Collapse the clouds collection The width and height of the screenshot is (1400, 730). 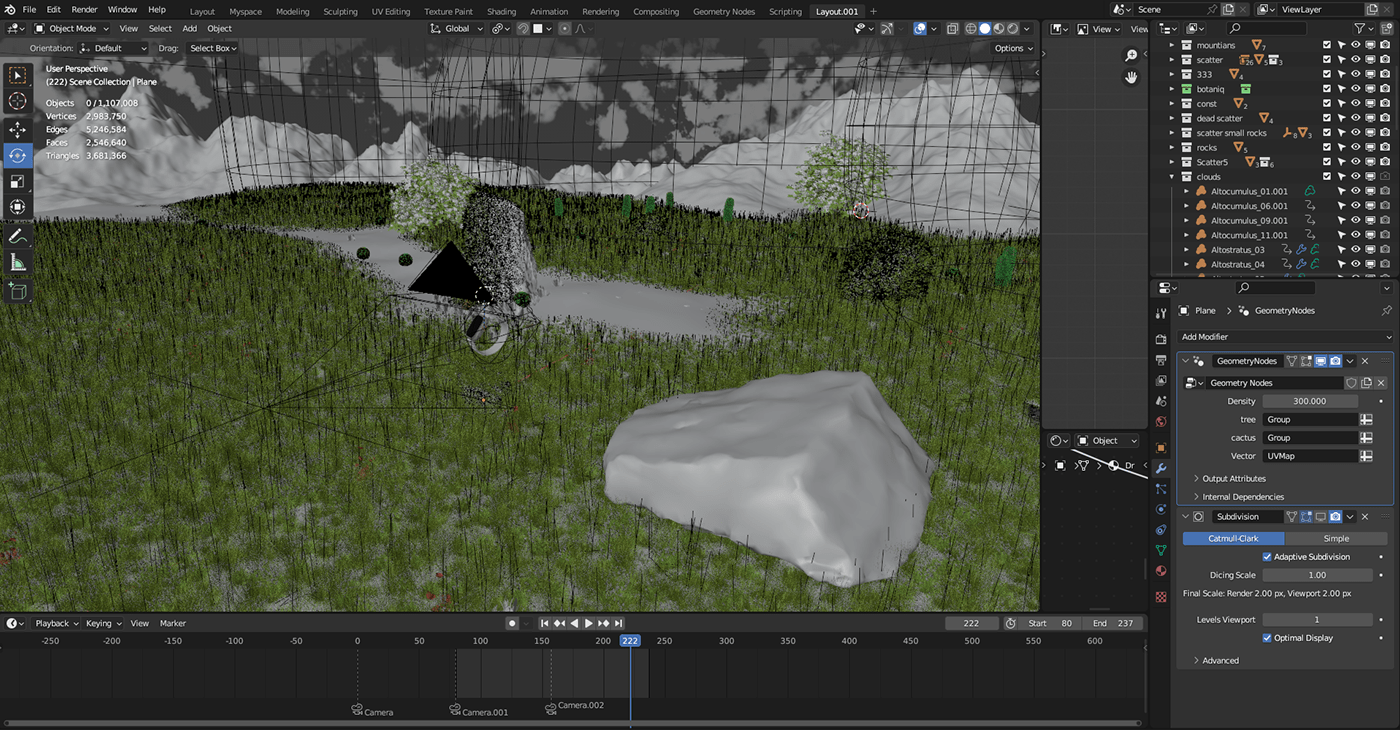click(x=1173, y=177)
